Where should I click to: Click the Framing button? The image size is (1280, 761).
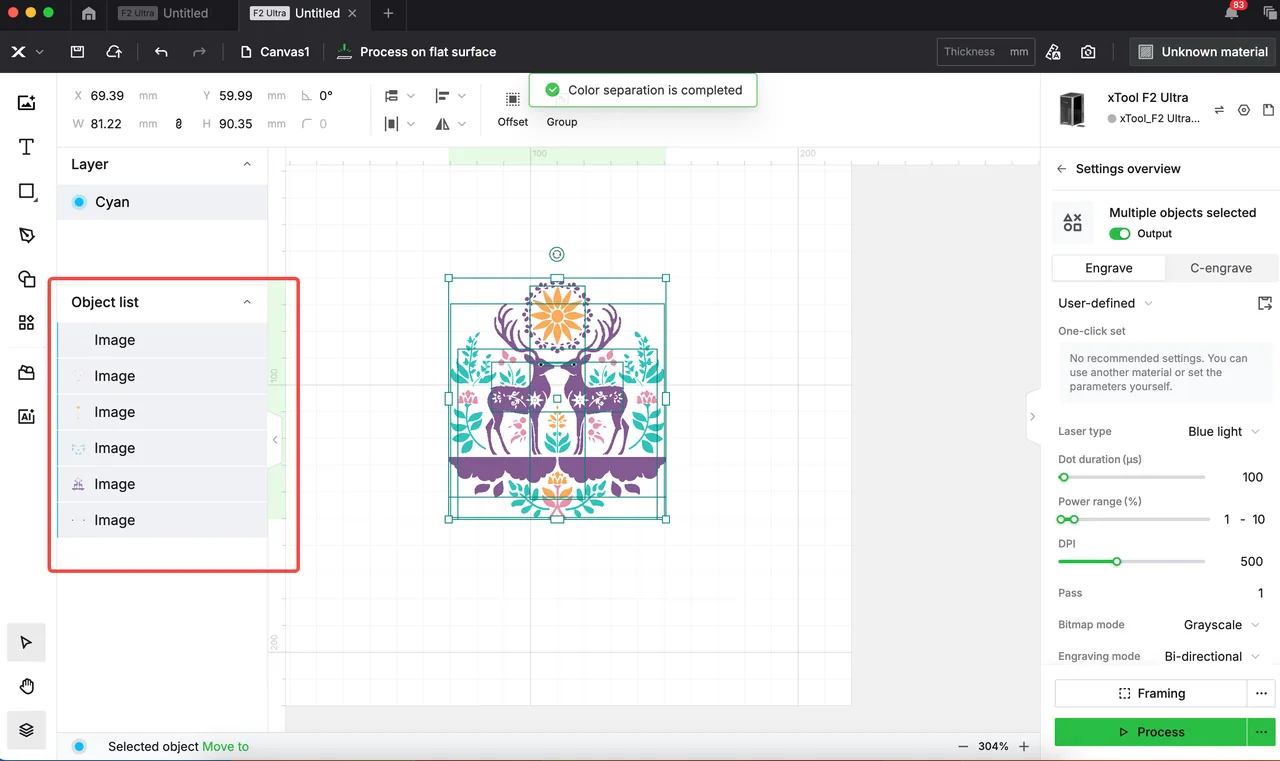pos(1151,693)
